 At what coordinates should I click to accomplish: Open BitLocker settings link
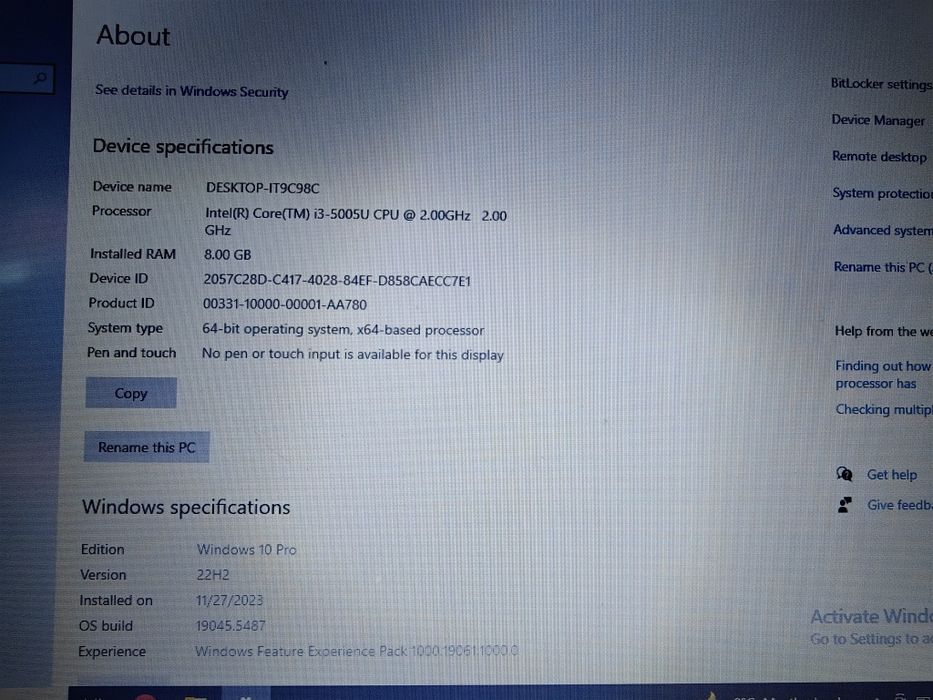pyautogui.click(x=881, y=84)
